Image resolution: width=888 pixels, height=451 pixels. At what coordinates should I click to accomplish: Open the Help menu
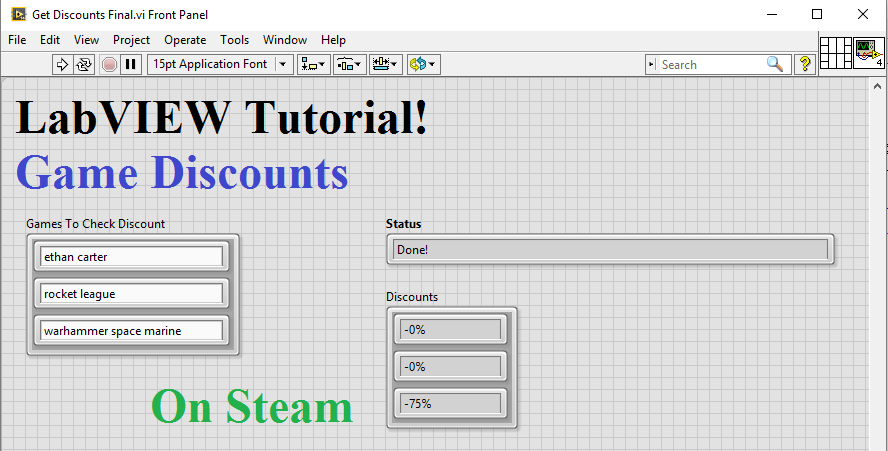[x=333, y=40]
